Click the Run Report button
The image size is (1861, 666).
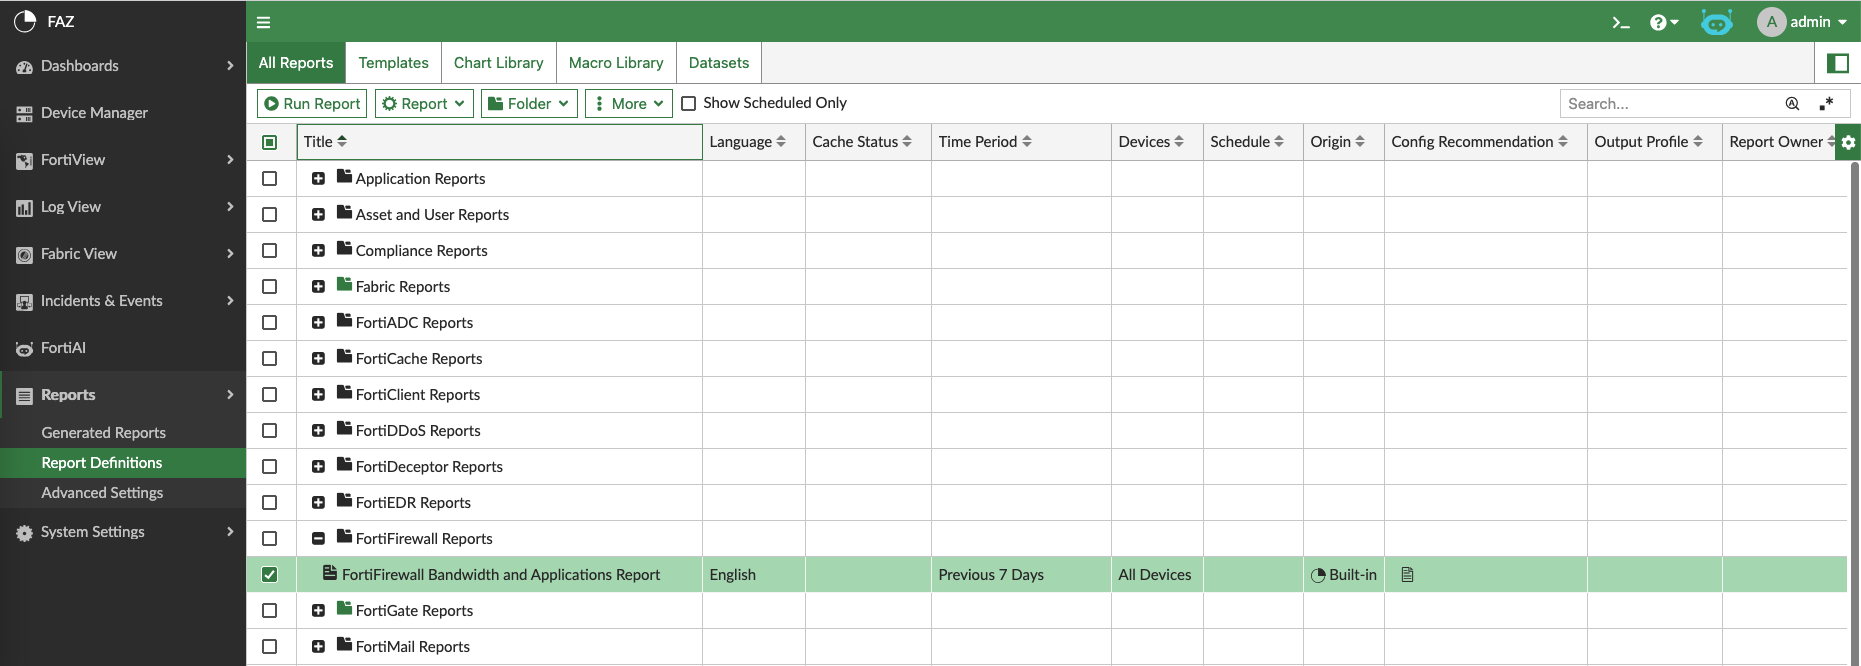tap(312, 103)
